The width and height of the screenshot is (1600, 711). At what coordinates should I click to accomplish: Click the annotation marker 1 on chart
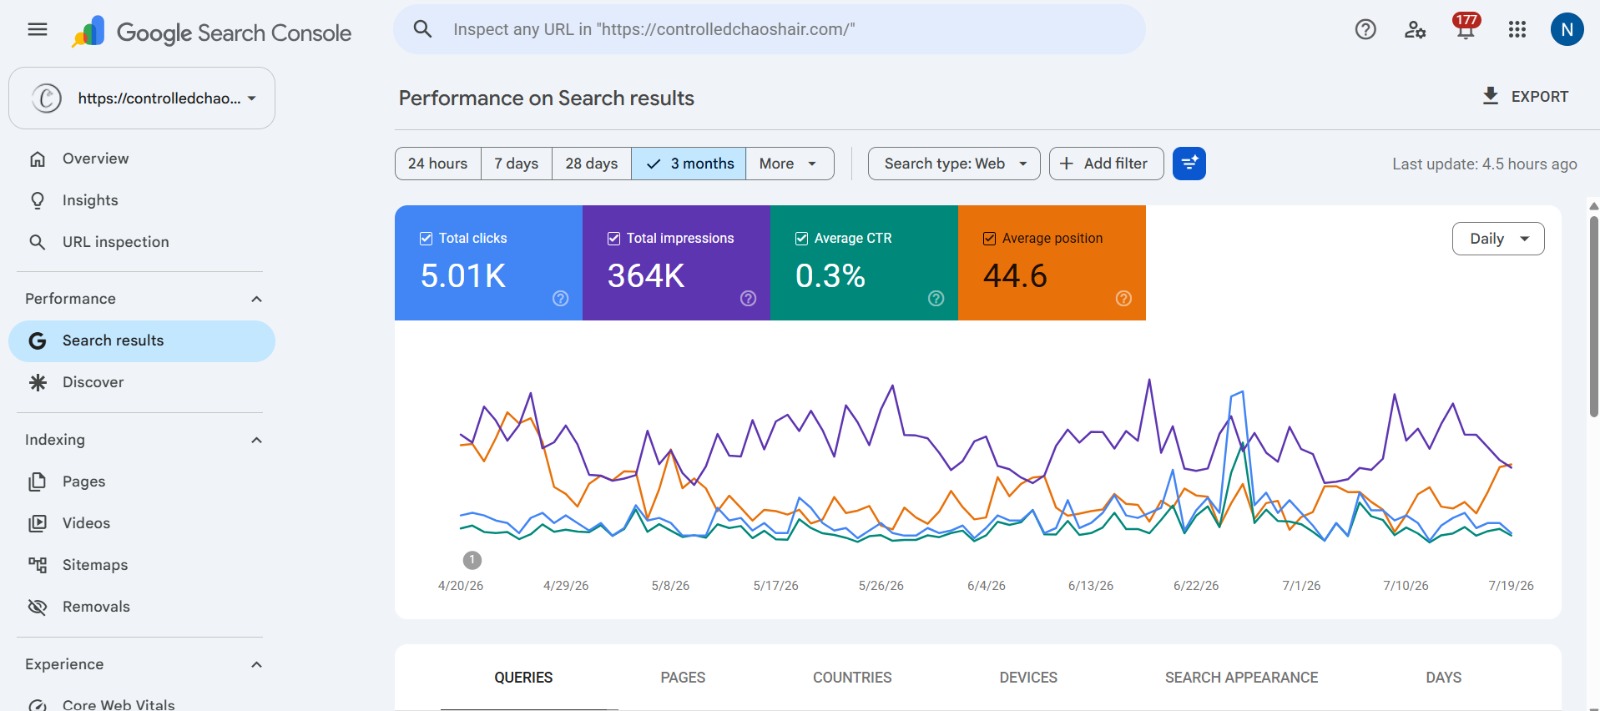pos(472,560)
